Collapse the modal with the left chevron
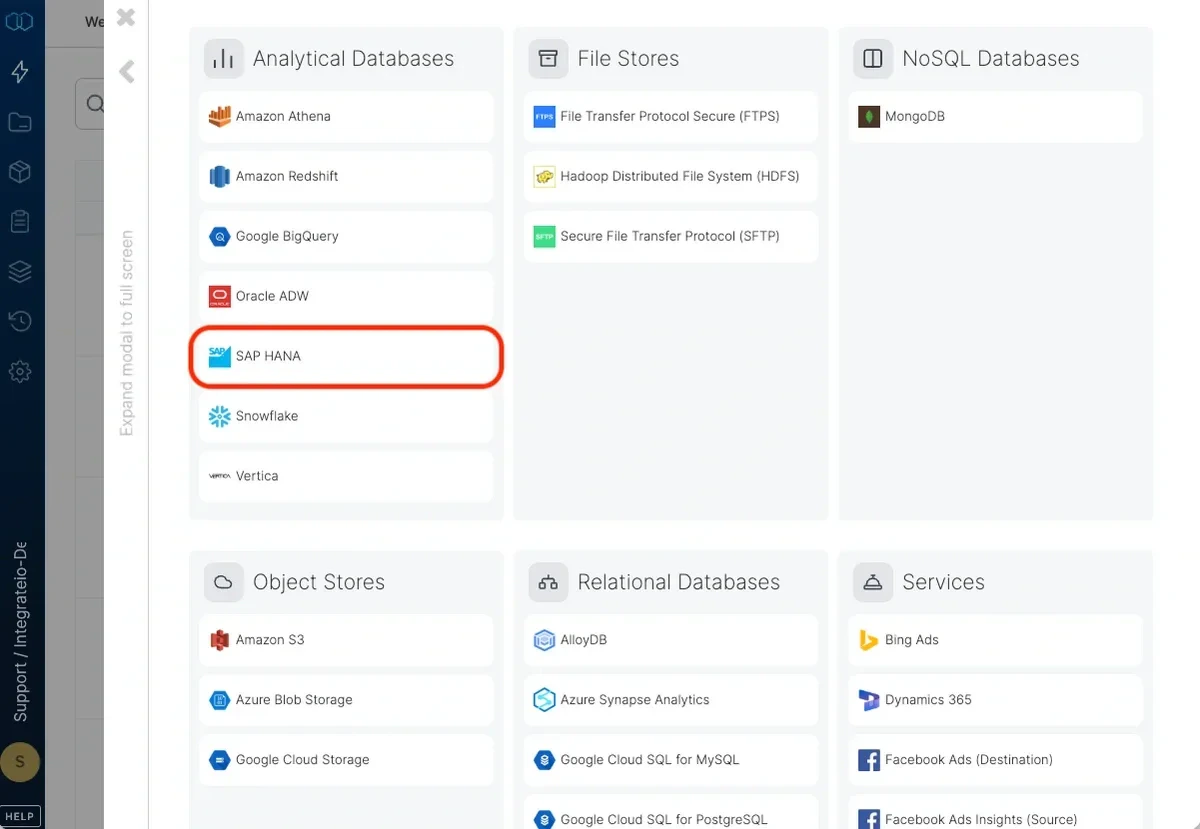The image size is (1200, 829). coord(127,71)
